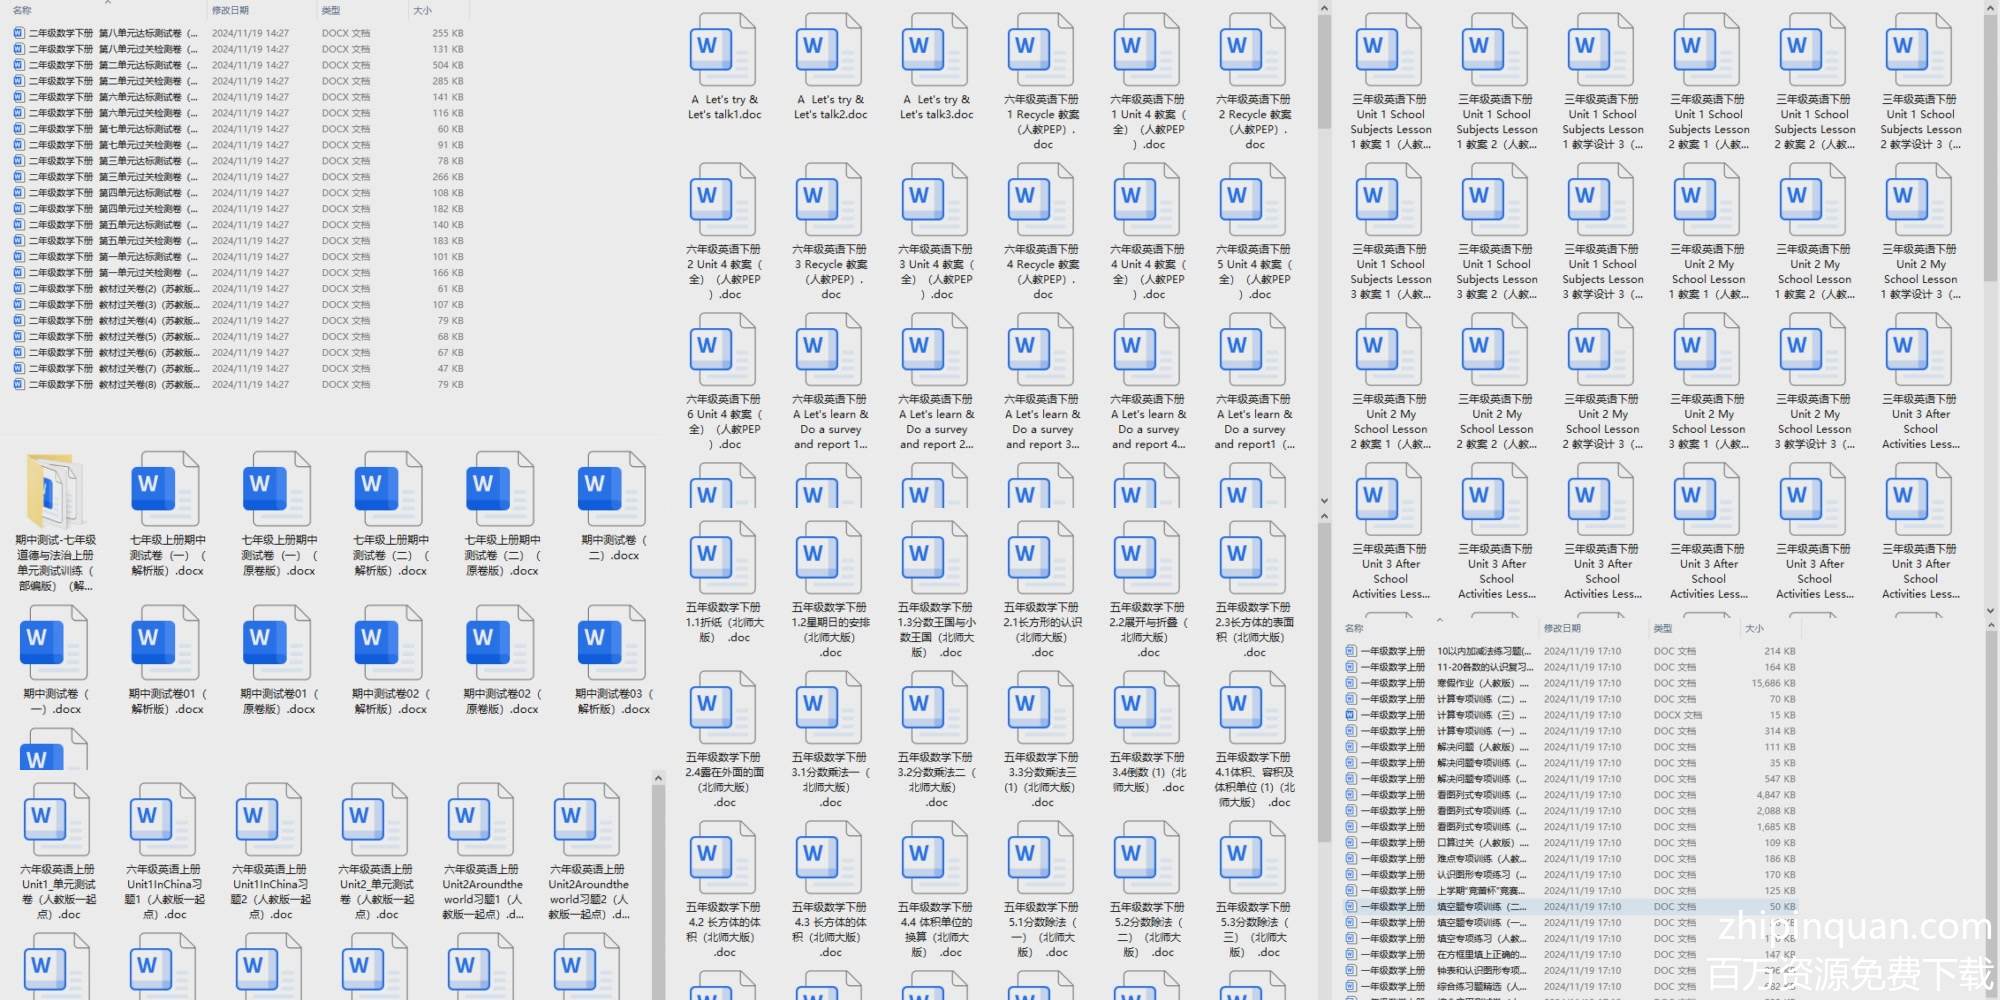The height and width of the screenshot is (1000, 2000).
Task: Click the 名称 header above 一年级数学上册 files
Action: [x=1354, y=628]
